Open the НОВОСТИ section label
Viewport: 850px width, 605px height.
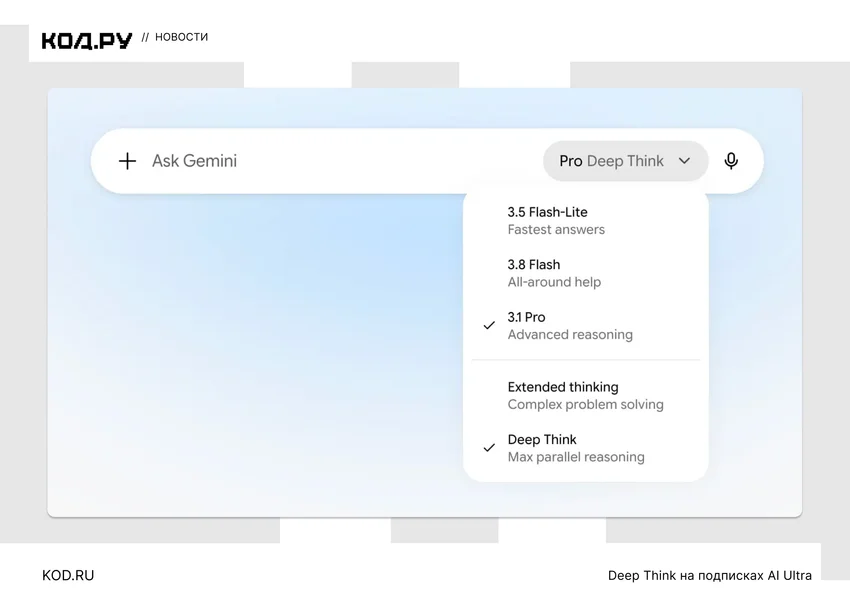click(x=182, y=37)
